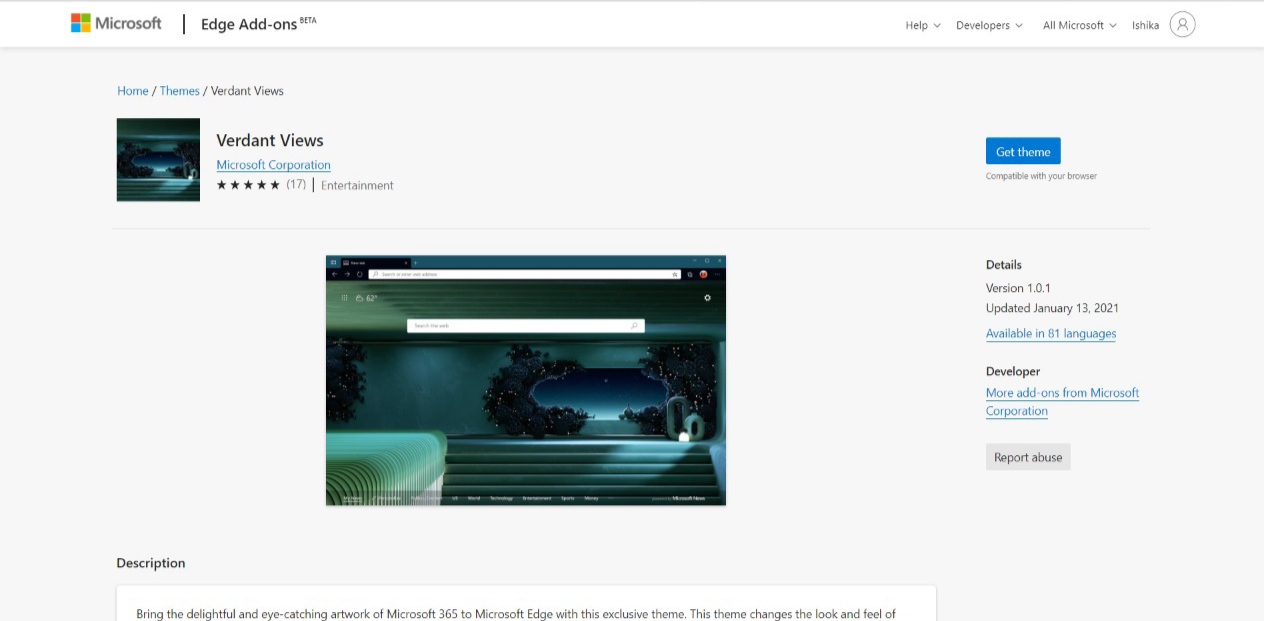The image size is (1264, 621).
Task: Click the Report abuse button
Action: click(1028, 457)
